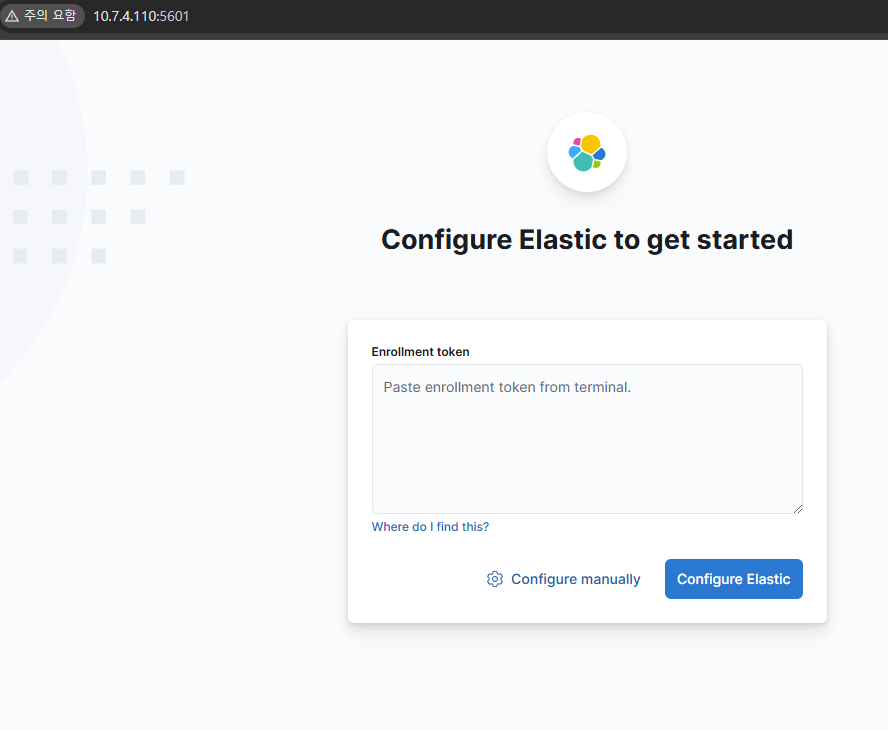Click the '주의 요함' security chip
This screenshot has height=730, width=888.
(41, 16)
